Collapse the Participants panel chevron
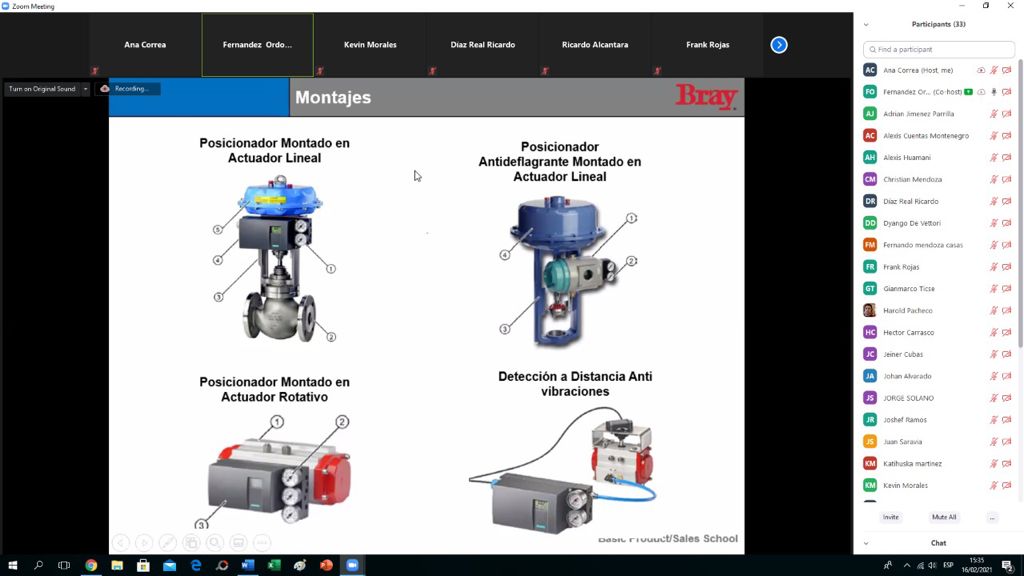 coord(866,24)
